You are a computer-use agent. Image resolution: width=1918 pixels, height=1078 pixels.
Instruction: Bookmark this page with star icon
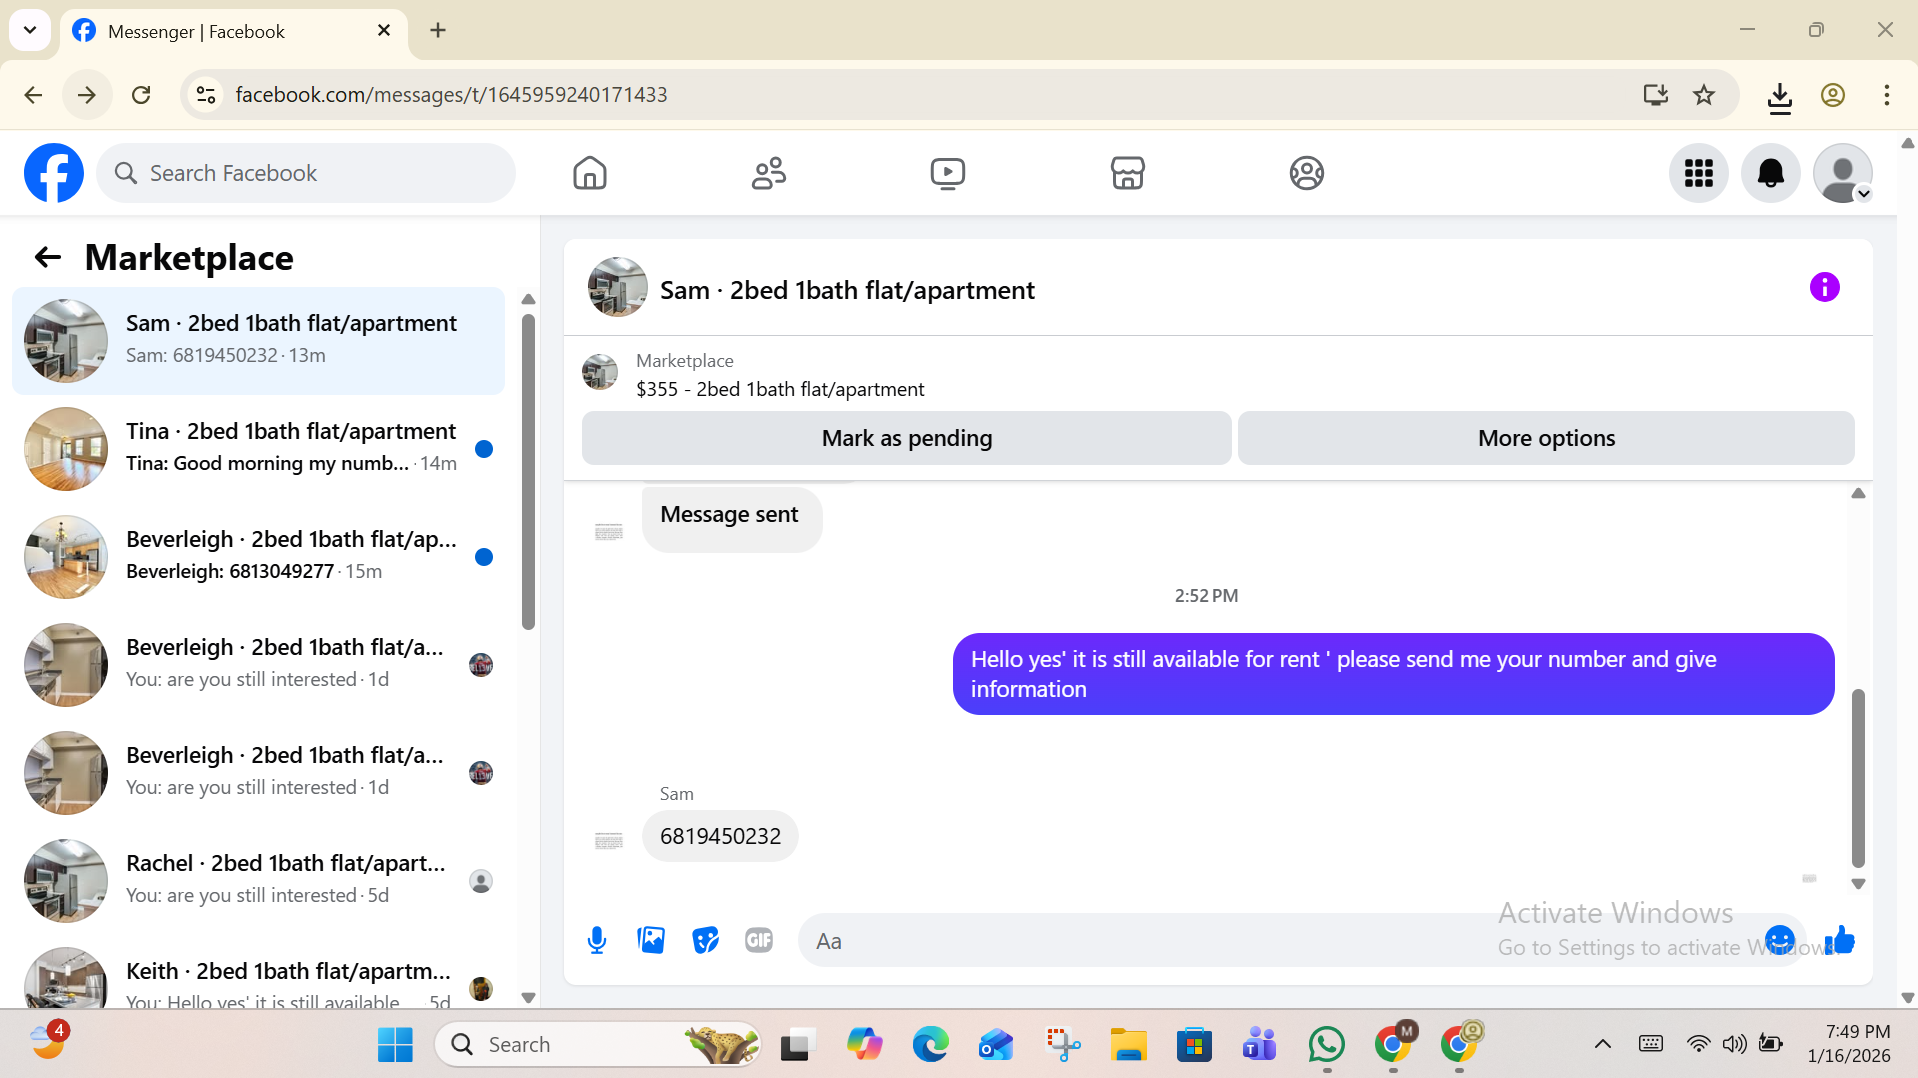pyautogui.click(x=1704, y=95)
